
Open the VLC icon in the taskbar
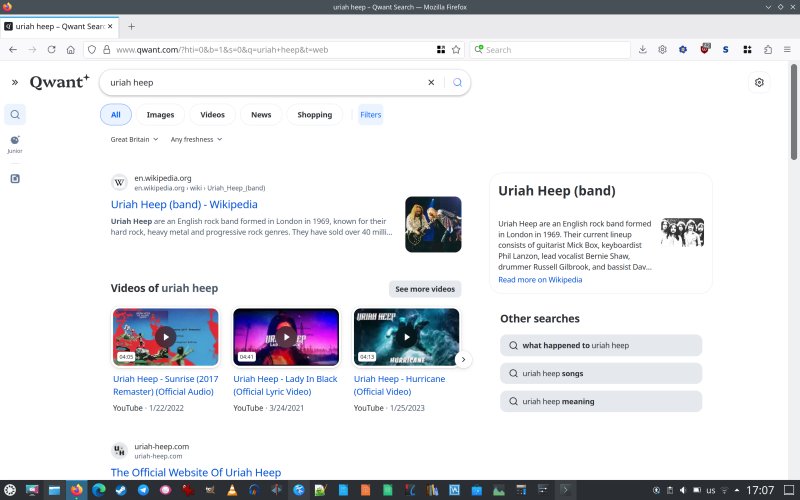[232, 490]
